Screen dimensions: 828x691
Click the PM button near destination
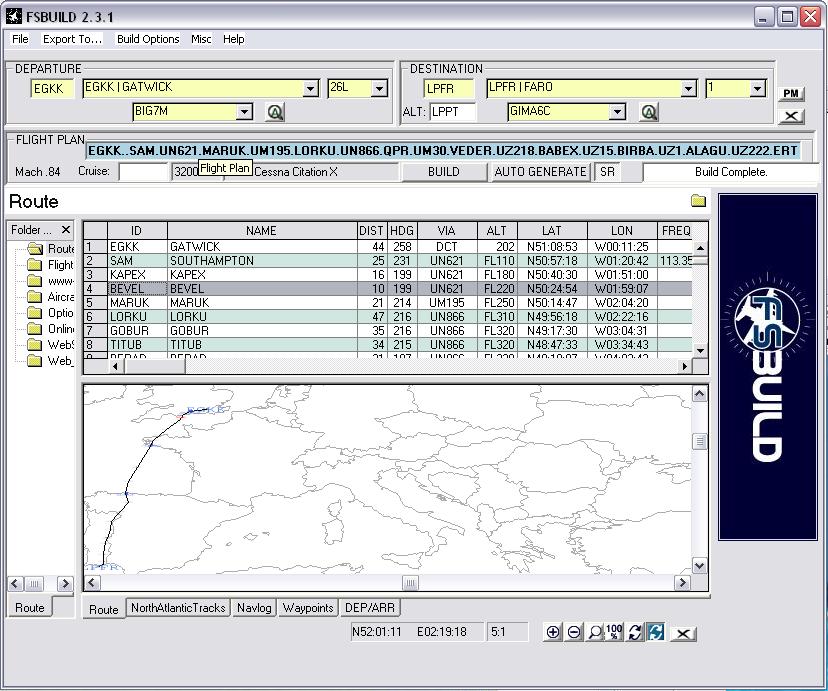click(791, 93)
